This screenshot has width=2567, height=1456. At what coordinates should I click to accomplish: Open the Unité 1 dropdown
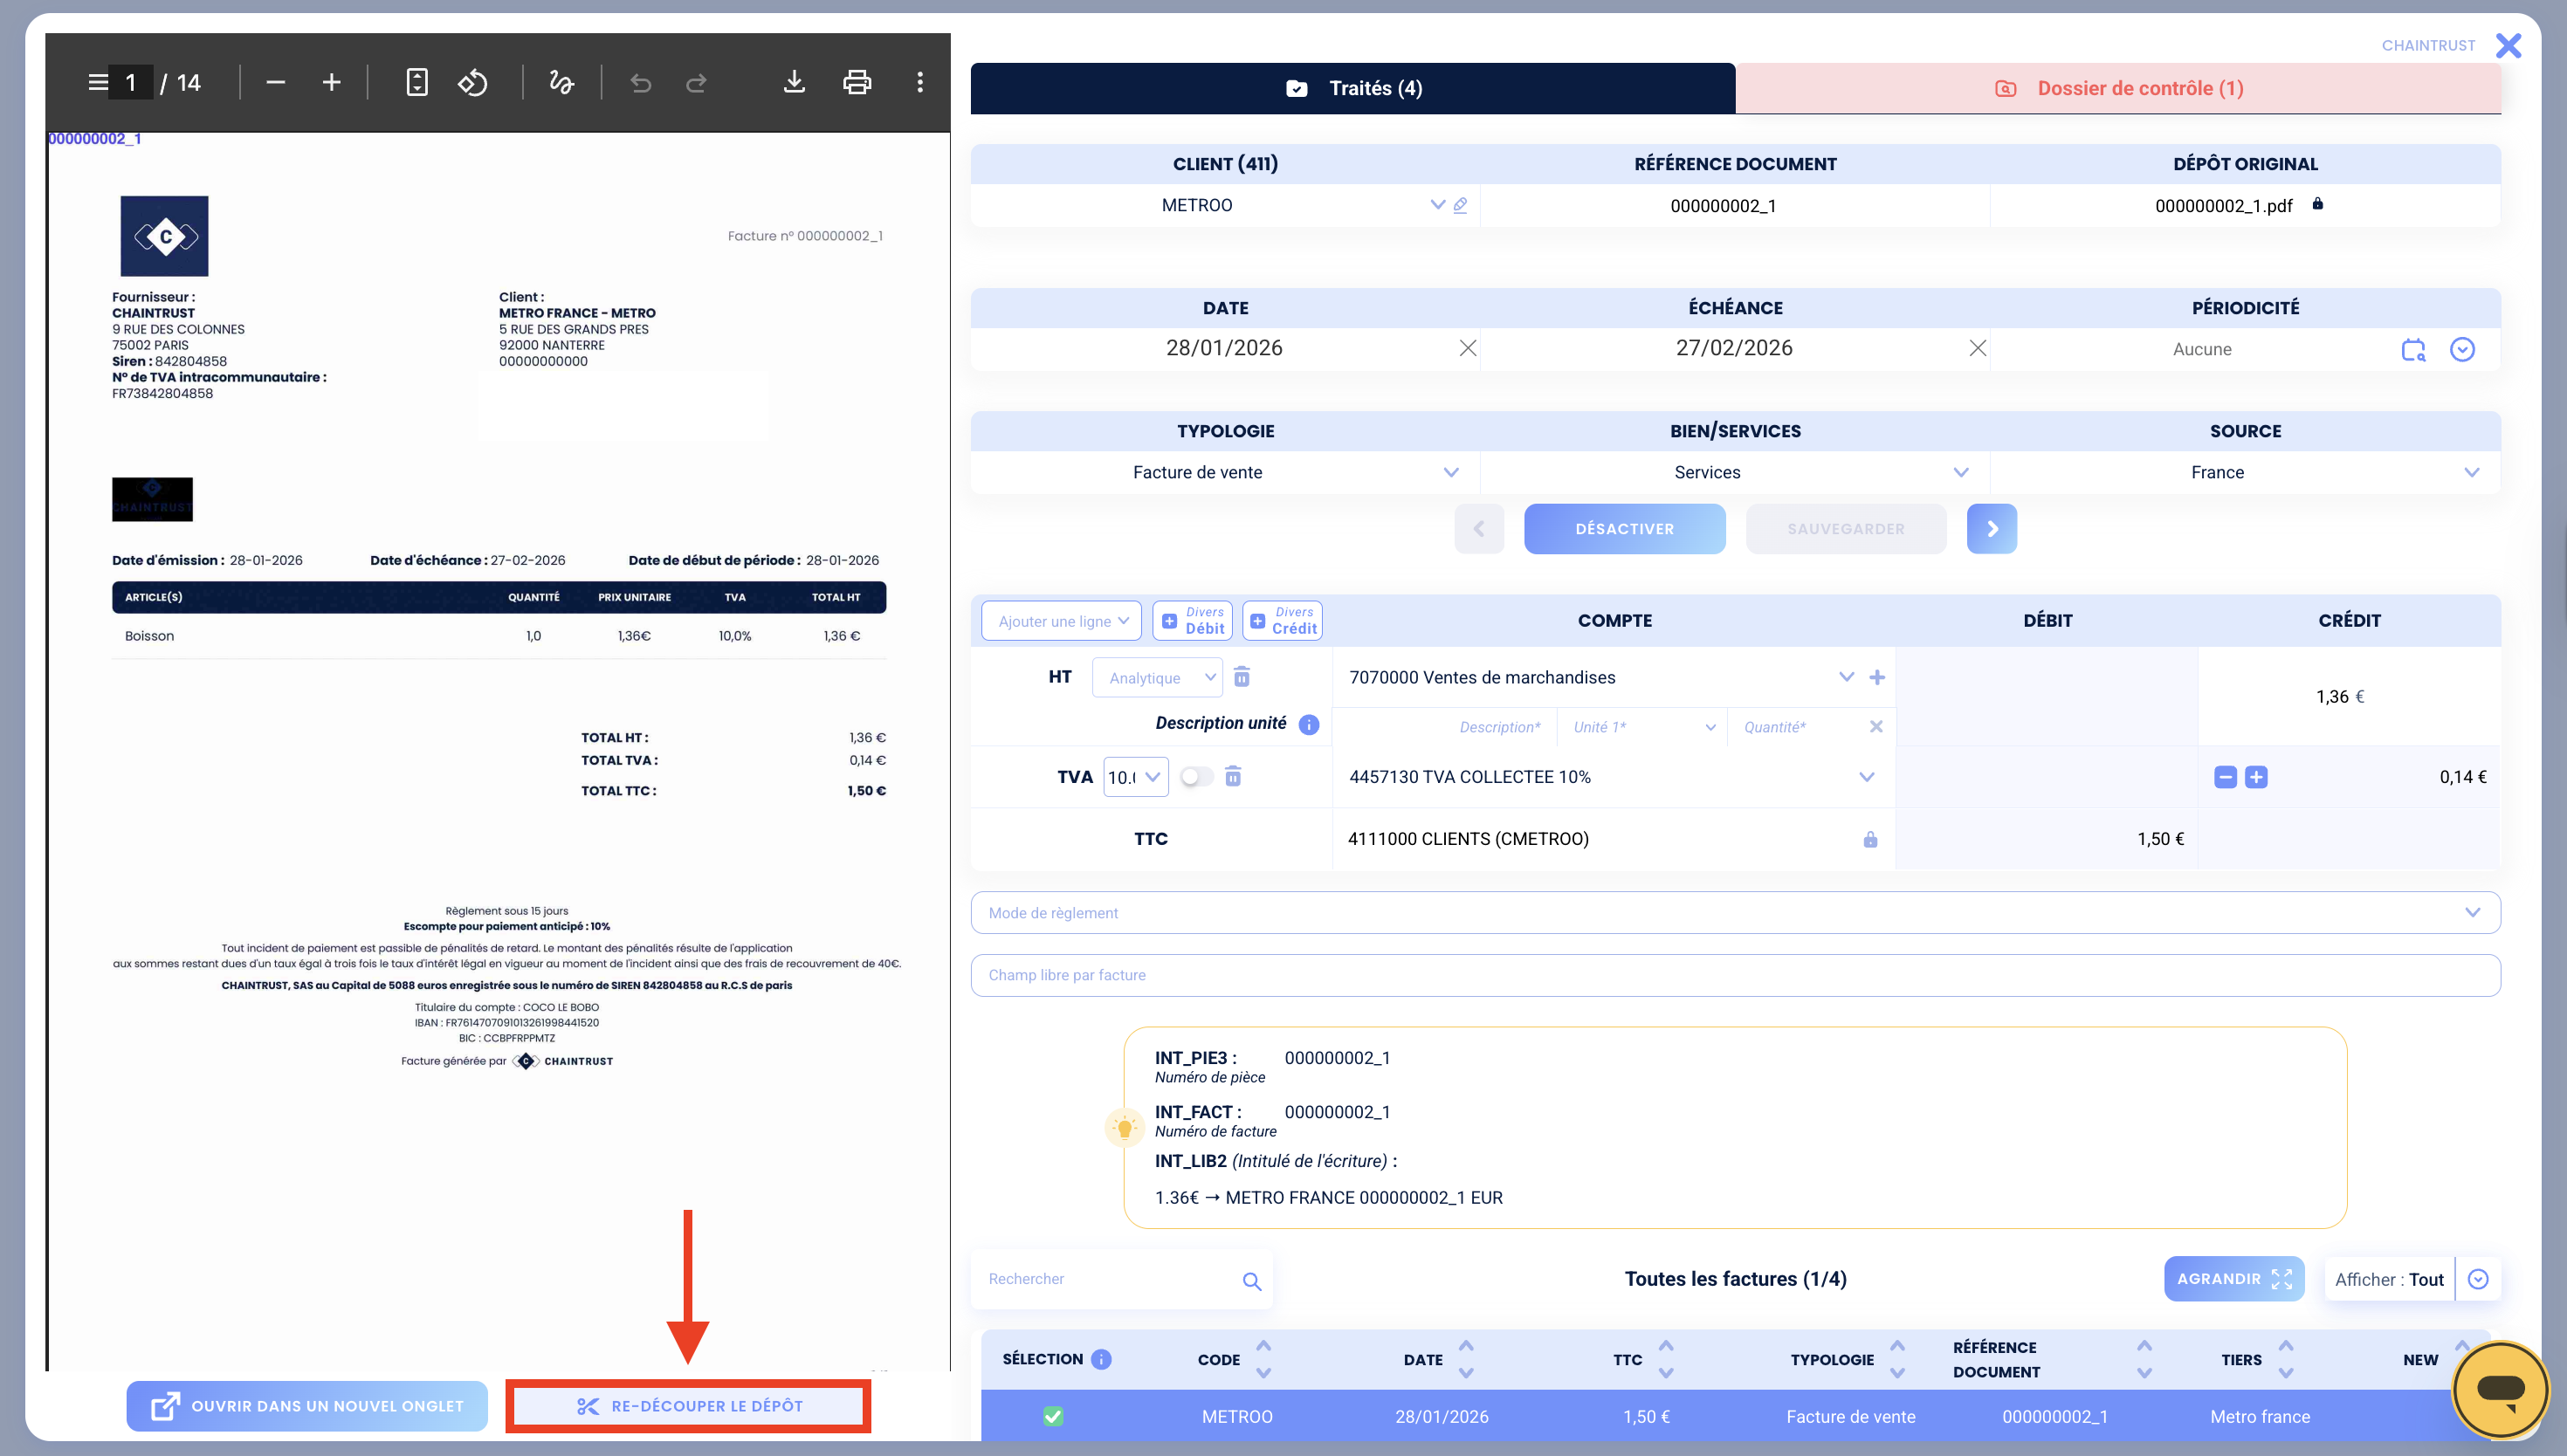1642,727
